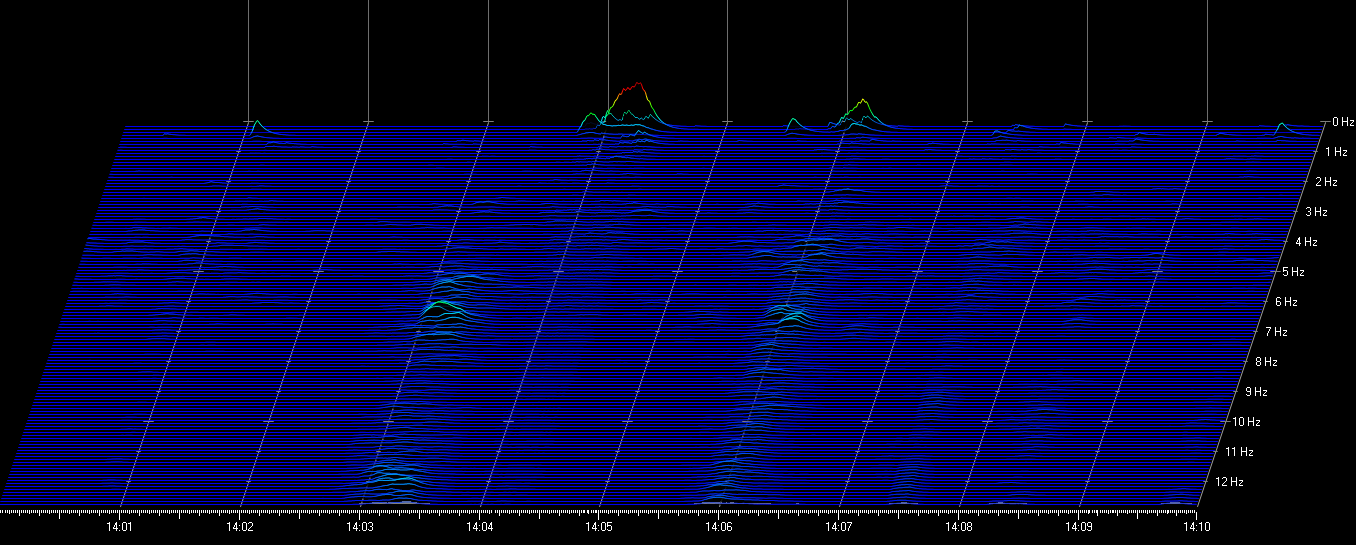This screenshot has height=545, width=1356.
Task: Select the 14:06 time axis label
Action: coord(719,527)
